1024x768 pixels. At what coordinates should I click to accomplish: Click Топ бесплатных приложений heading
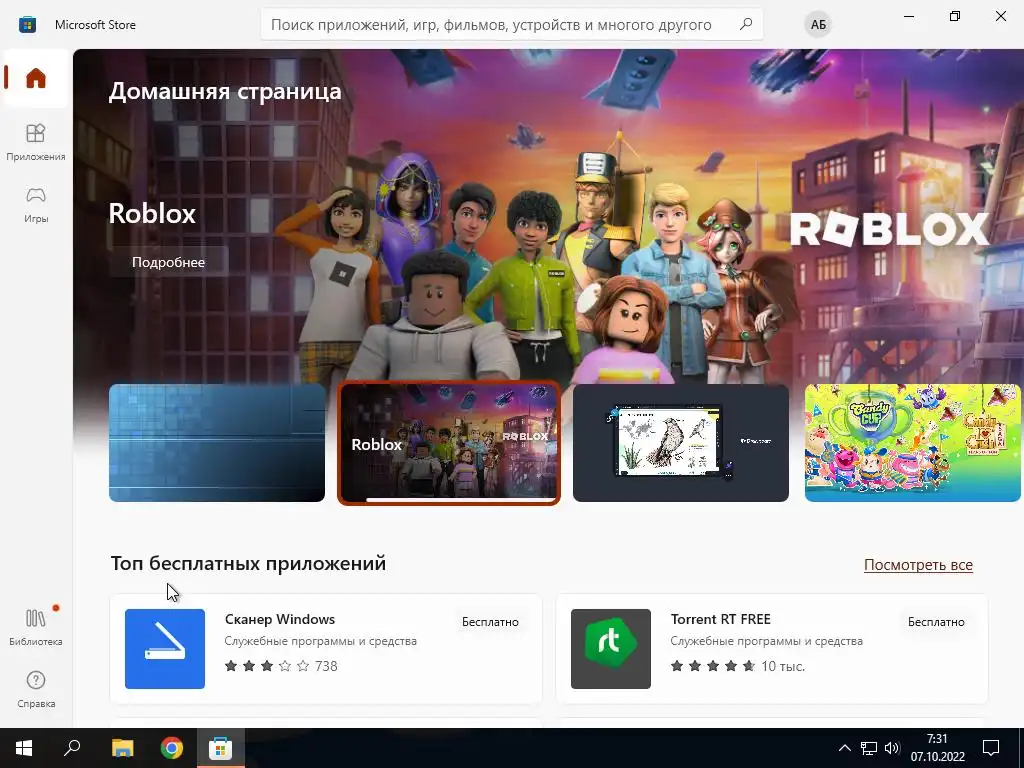248,563
